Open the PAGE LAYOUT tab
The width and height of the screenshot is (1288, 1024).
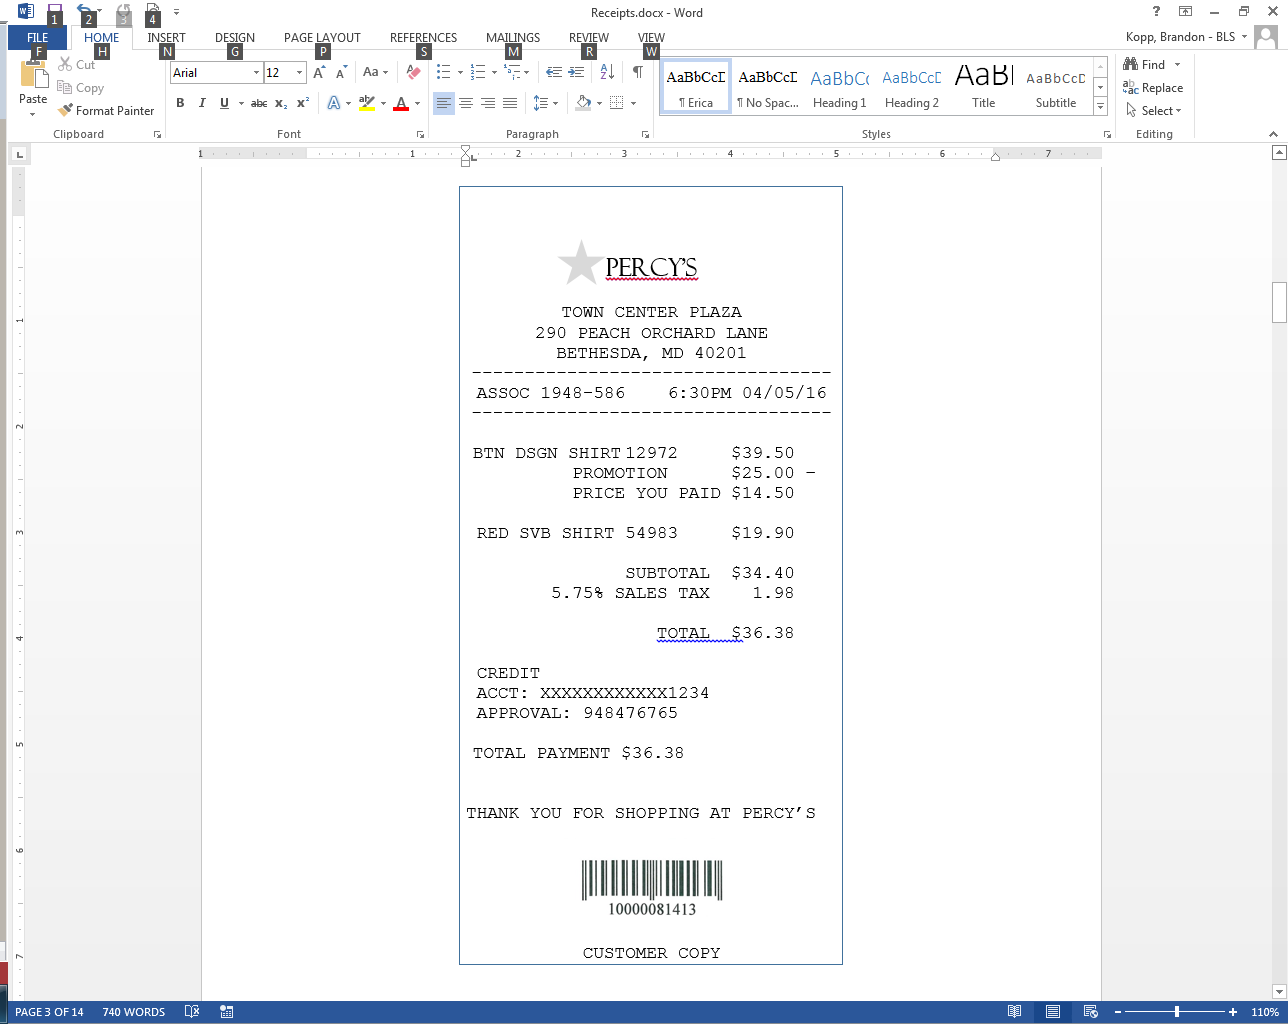(x=322, y=38)
